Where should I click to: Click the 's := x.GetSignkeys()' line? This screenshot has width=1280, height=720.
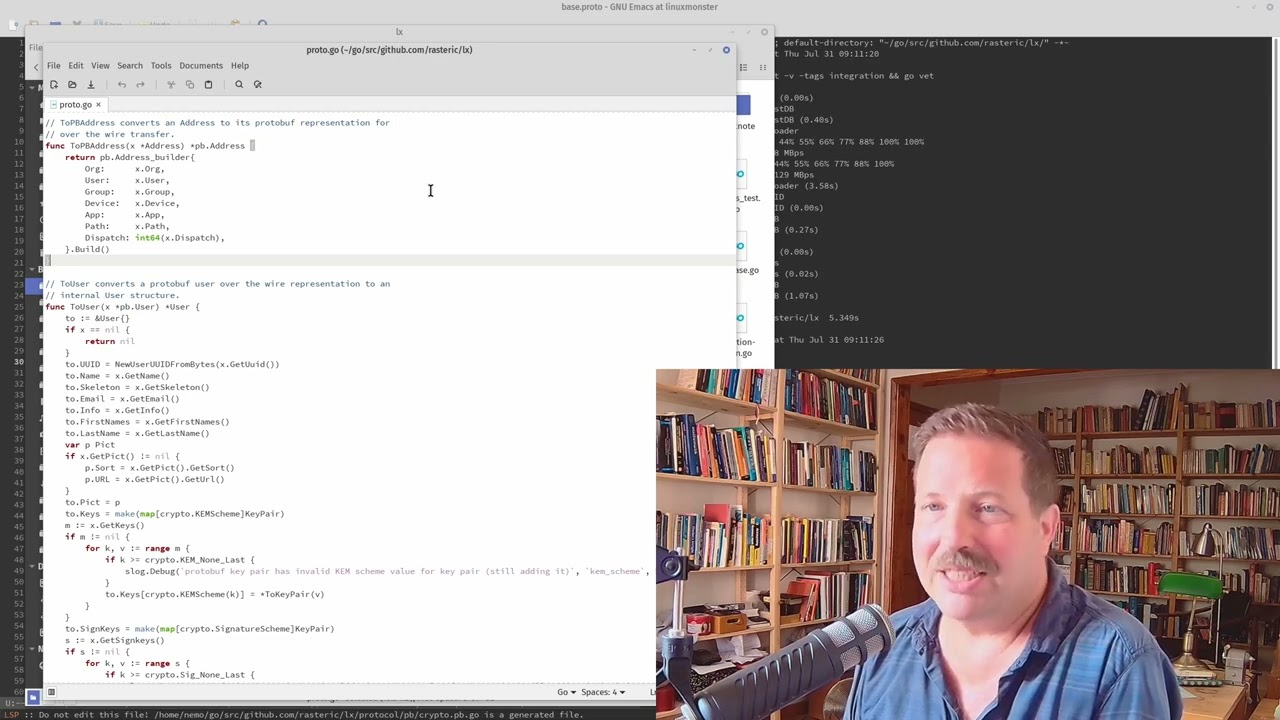coord(115,640)
